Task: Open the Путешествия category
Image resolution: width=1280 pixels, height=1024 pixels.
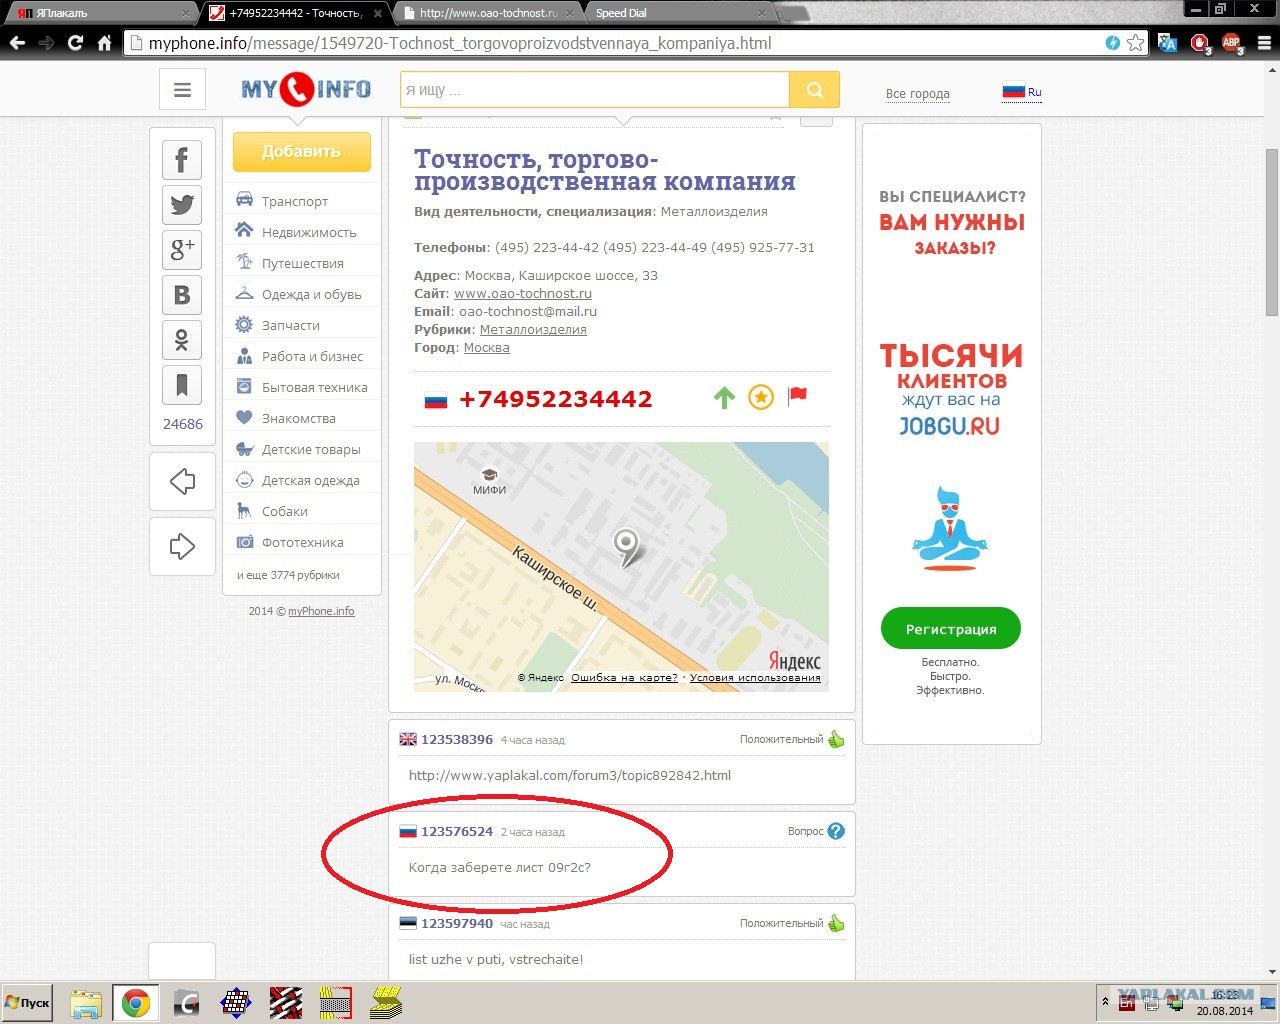Action: click(302, 263)
